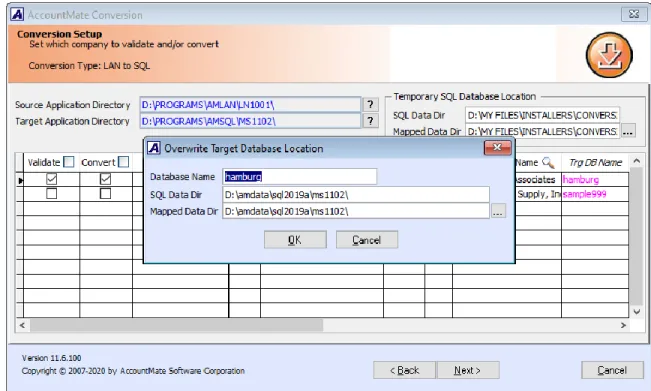Click the Database Name field containing hamburg
The width and height of the screenshot is (651, 391).
click(x=300, y=176)
